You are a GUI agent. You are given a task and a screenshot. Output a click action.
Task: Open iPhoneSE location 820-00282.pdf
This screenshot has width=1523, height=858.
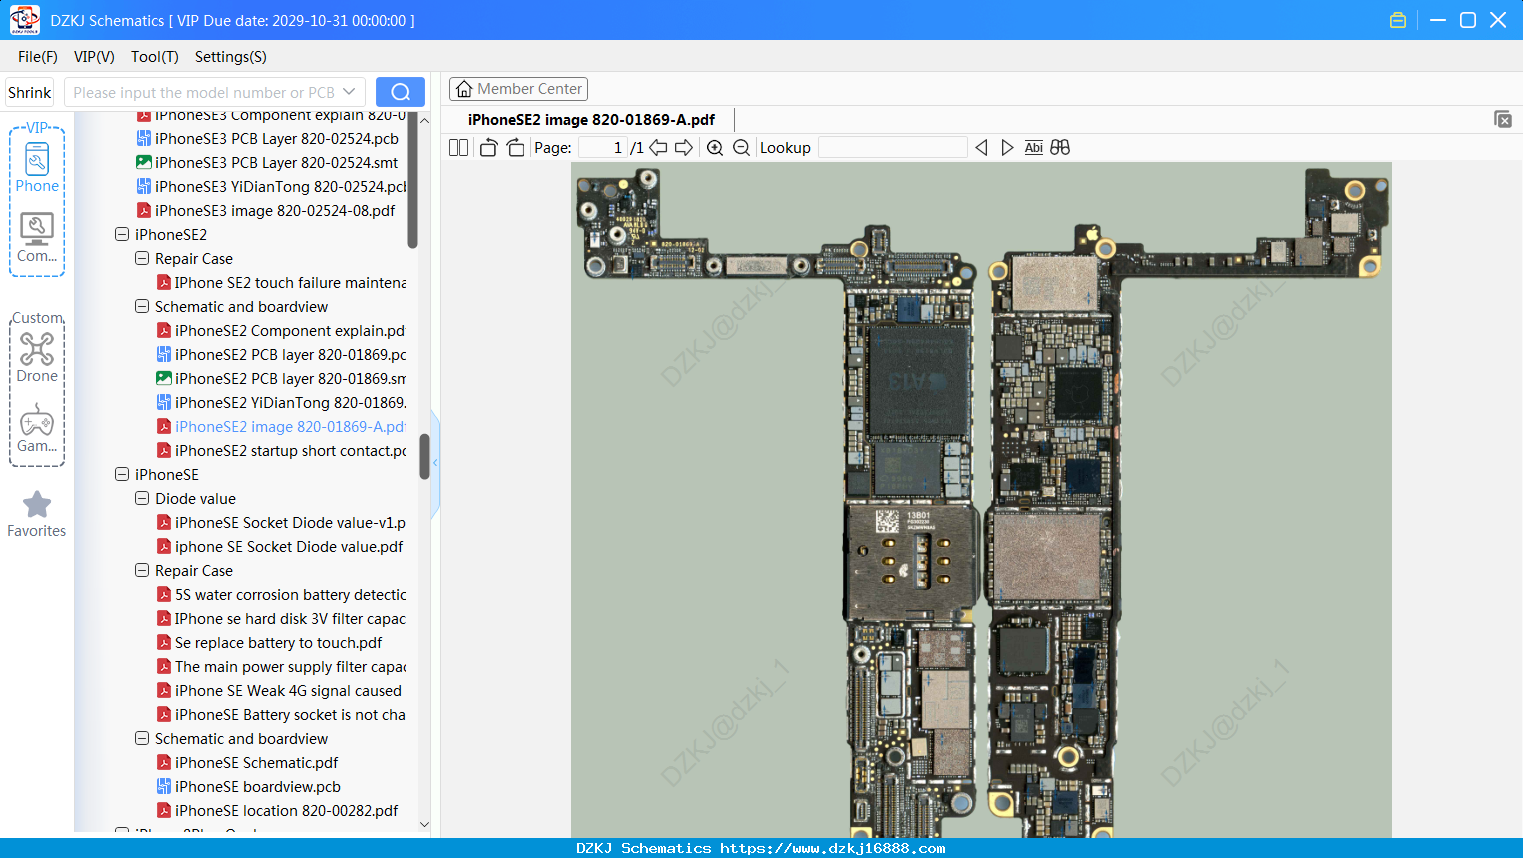[x=277, y=811]
